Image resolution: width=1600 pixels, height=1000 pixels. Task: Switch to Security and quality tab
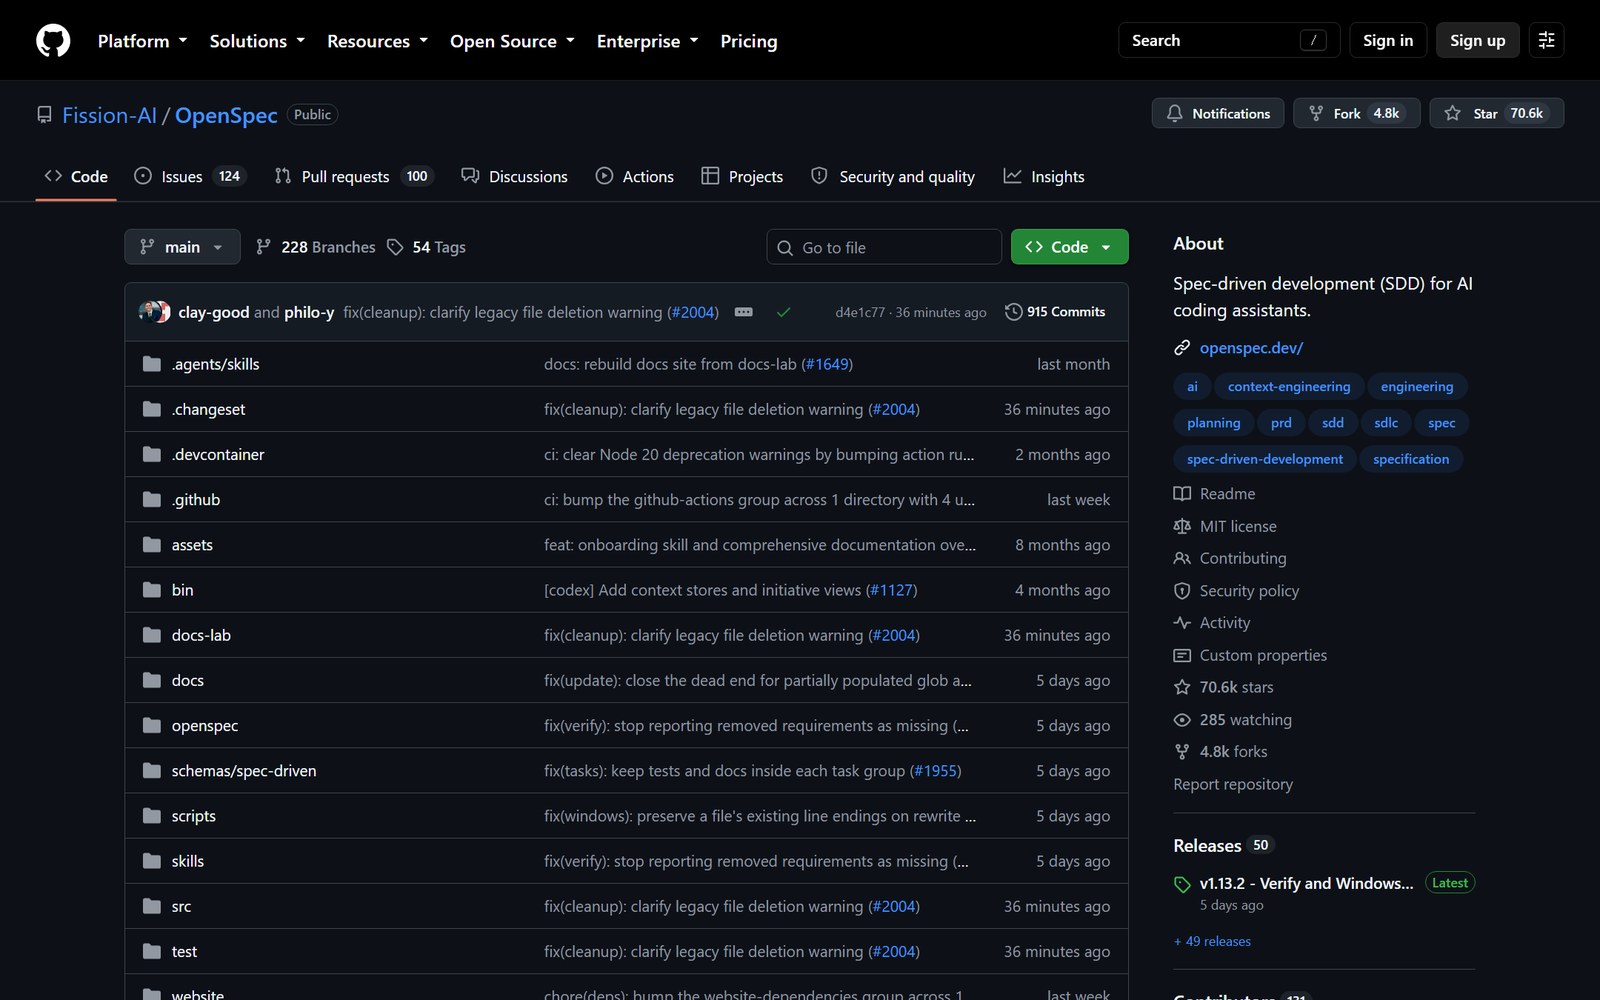pos(892,176)
